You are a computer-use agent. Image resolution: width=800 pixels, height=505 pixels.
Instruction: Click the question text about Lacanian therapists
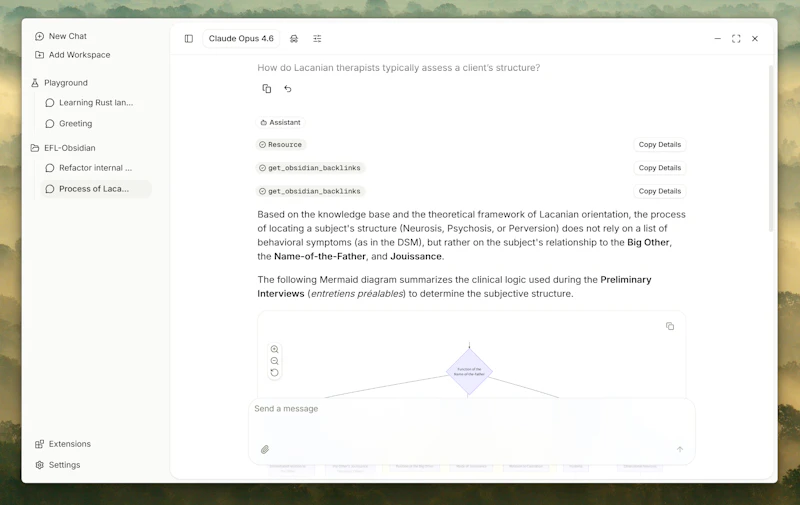pyautogui.click(x=398, y=68)
